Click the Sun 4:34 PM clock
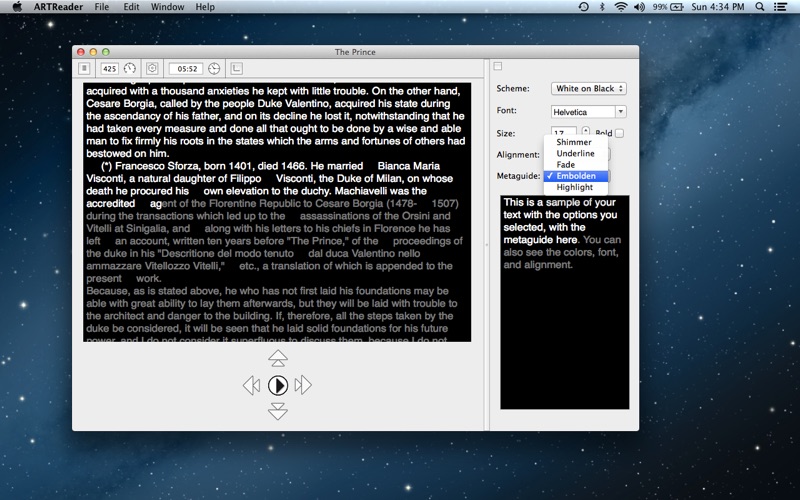The height and width of the screenshot is (500, 800). (718, 7)
